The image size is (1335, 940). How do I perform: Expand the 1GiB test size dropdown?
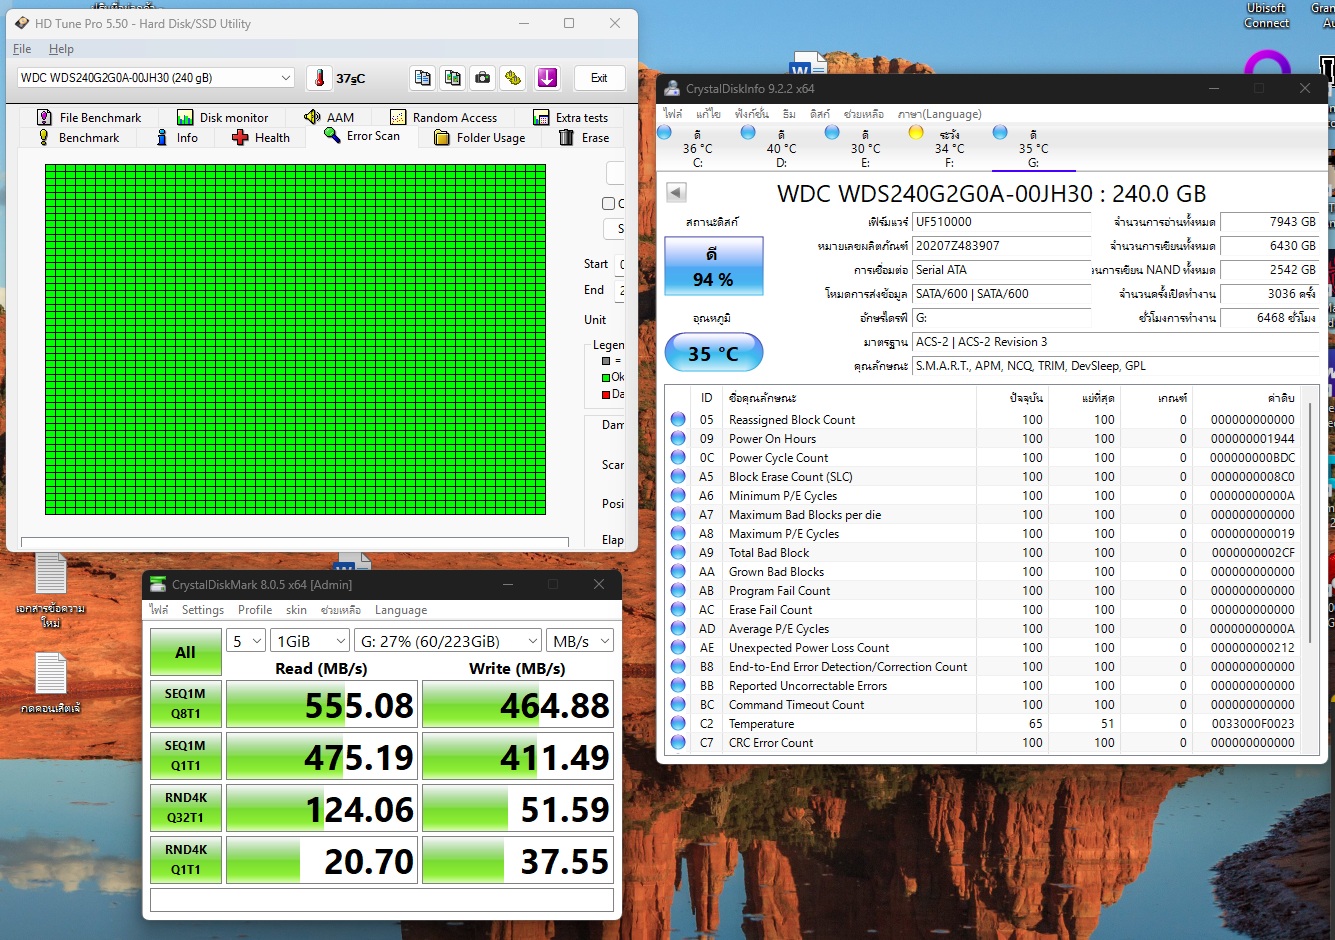click(x=310, y=641)
